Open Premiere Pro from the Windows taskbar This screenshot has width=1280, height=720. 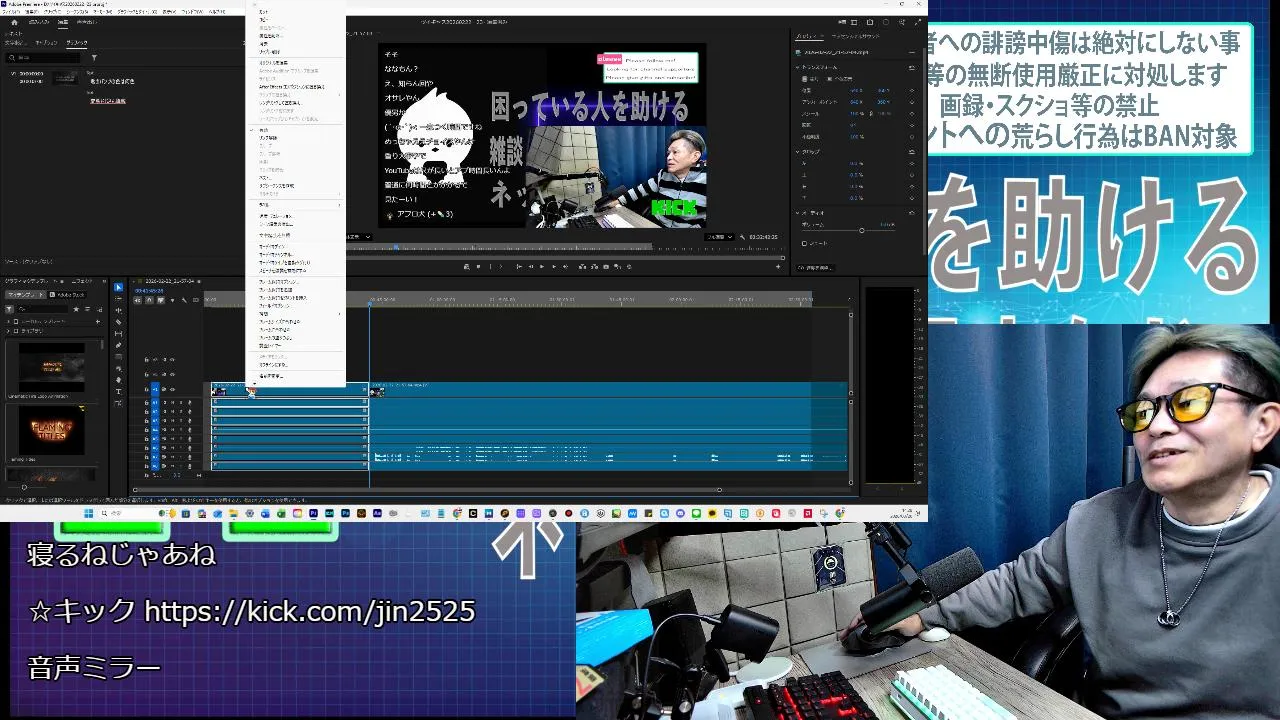tap(314, 513)
